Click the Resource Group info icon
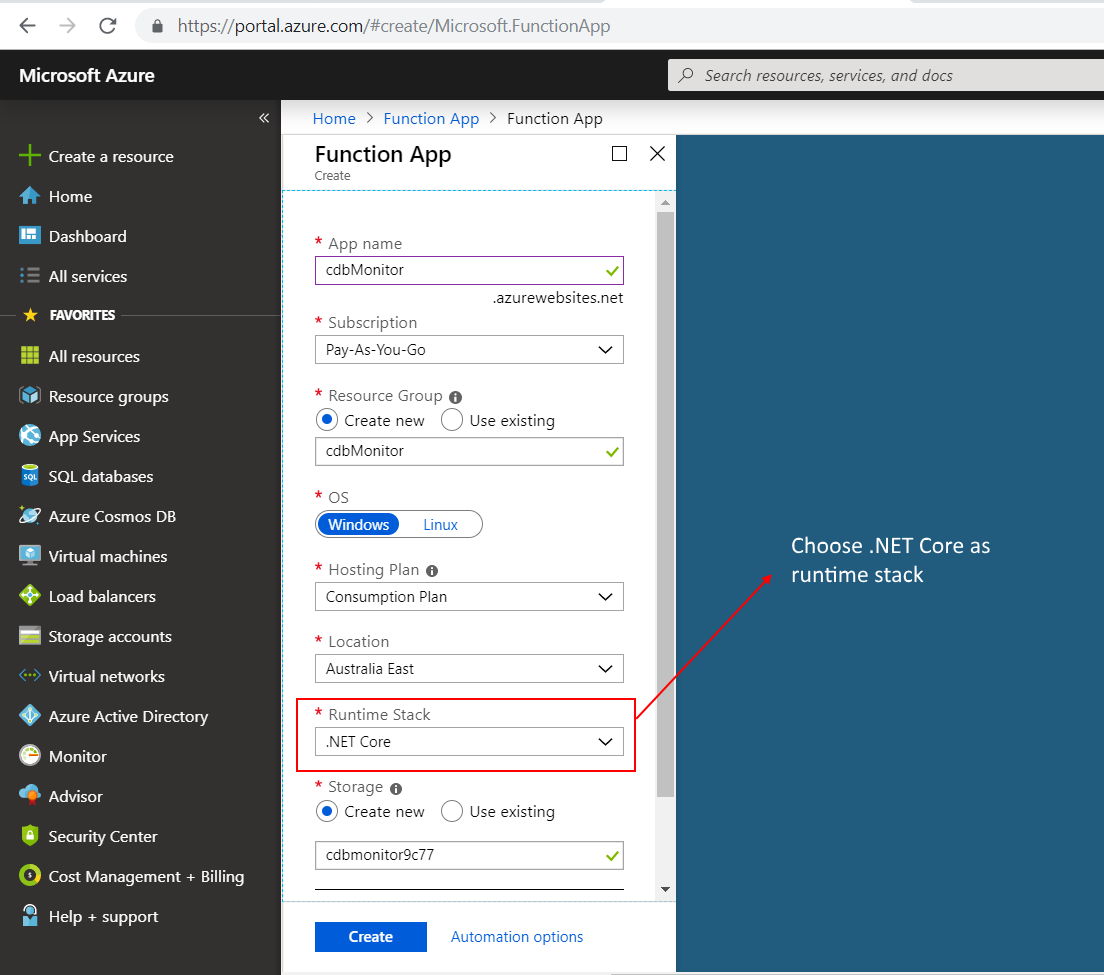The width and height of the screenshot is (1104, 975). 456,397
